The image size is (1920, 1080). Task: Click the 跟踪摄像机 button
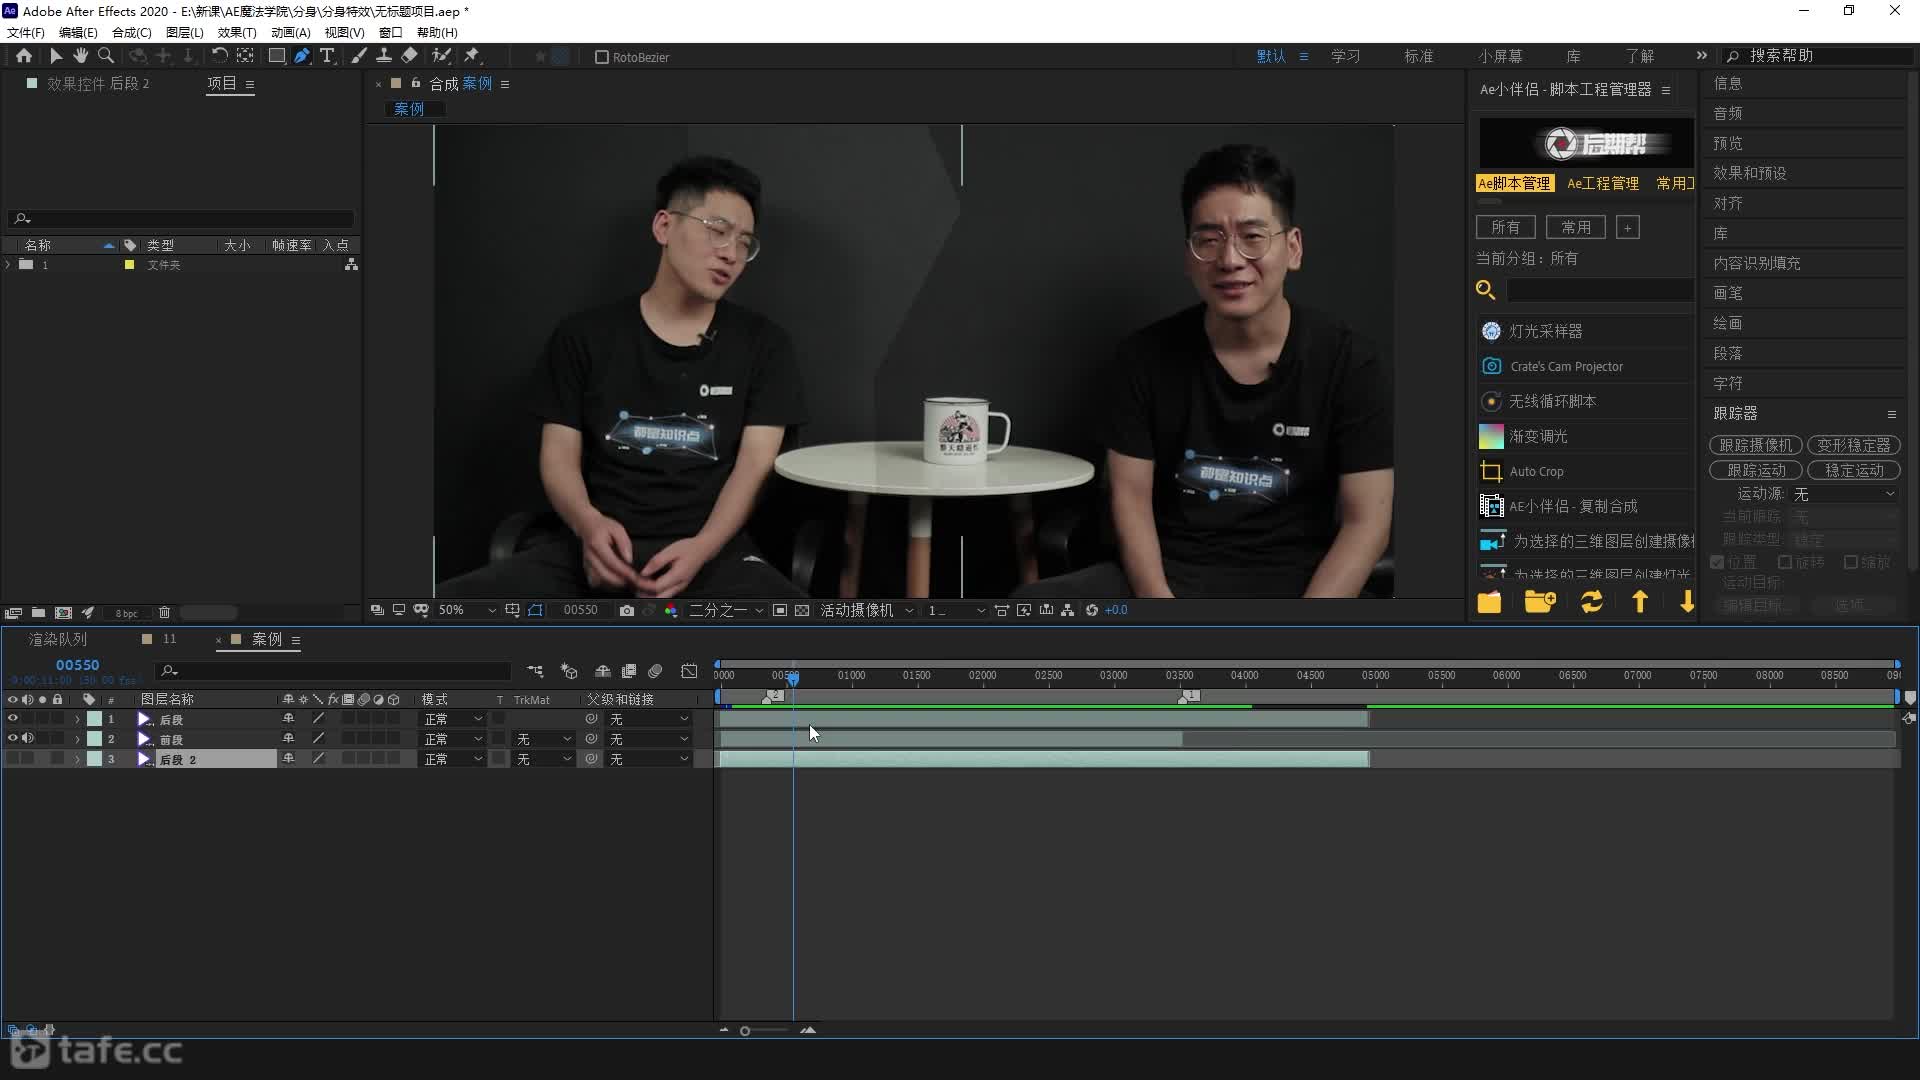1755,445
